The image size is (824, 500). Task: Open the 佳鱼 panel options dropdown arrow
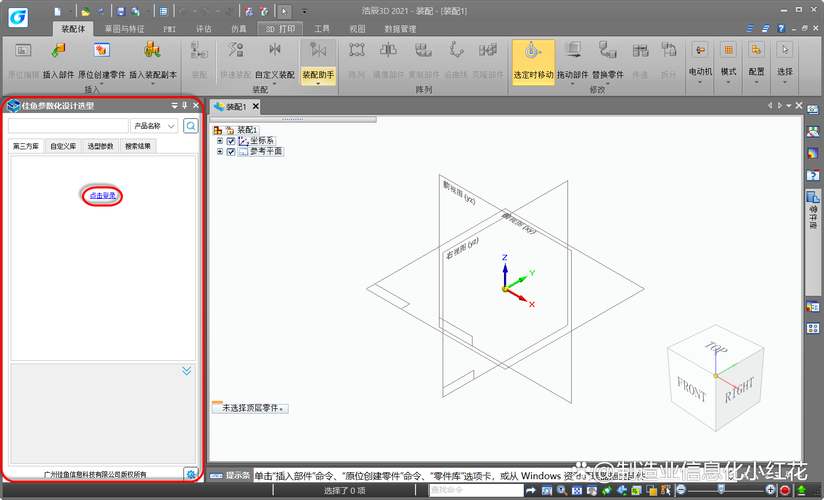tap(174, 106)
